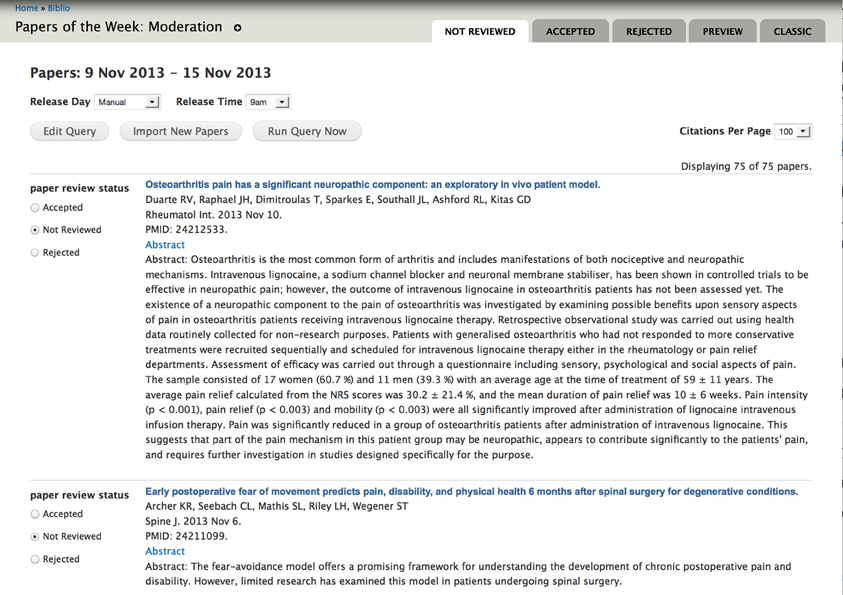The width and height of the screenshot is (843, 595).
Task: Click the heading 'Papers: 9 Nov 2013 – 15 Nov 2013'
Action: coord(151,73)
